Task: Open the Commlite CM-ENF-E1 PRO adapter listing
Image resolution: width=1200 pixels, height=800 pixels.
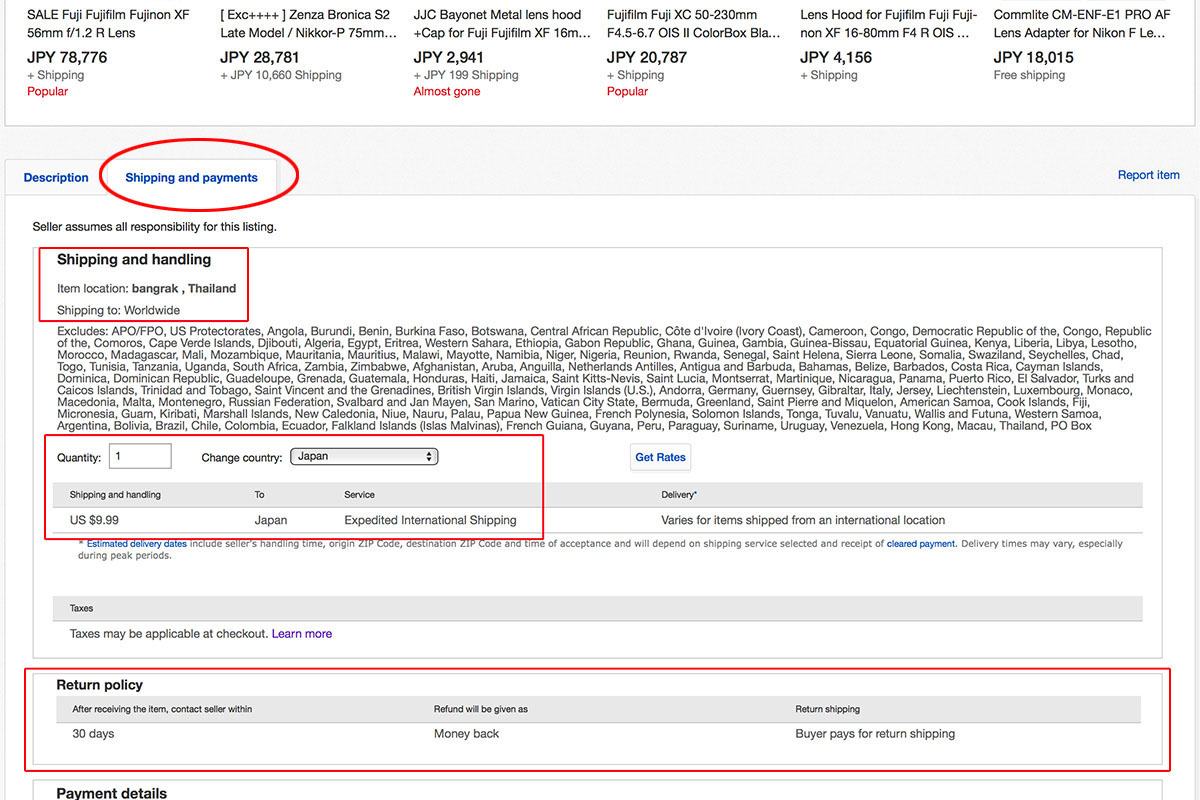Action: pos(1081,24)
